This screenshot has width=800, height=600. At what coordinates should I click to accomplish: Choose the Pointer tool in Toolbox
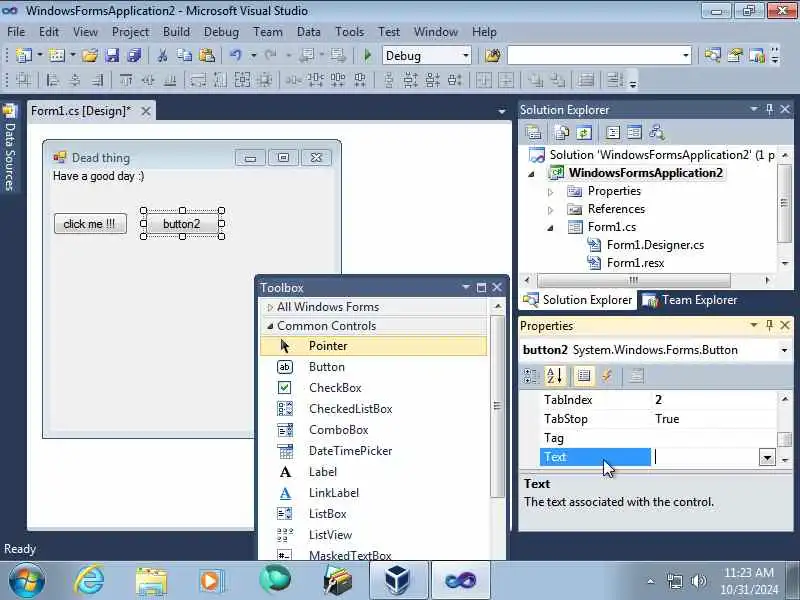click(x=373, y=346)
